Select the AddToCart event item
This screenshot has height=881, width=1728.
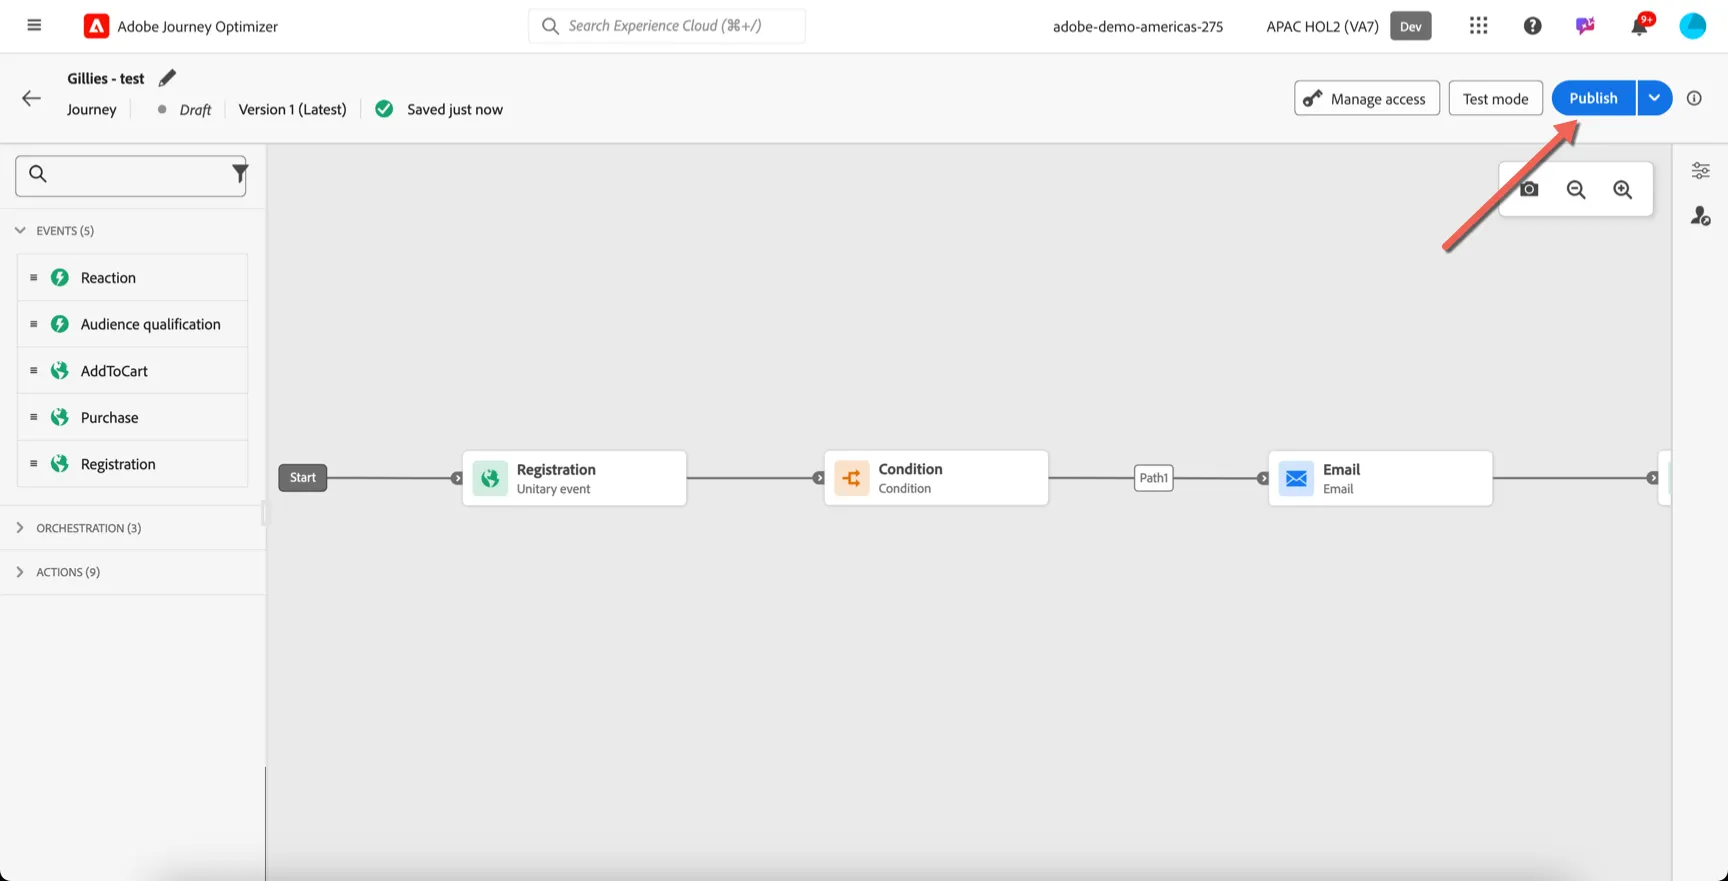point(133,371)
